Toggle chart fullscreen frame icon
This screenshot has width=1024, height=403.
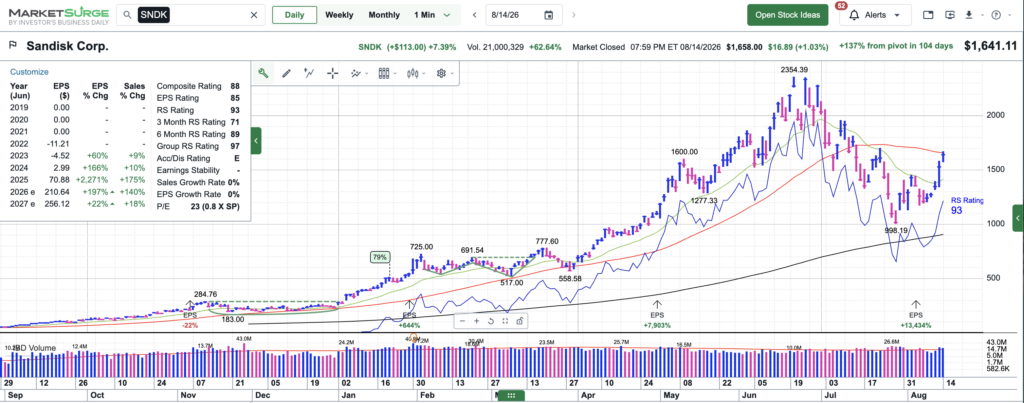[x=505, y=321]
